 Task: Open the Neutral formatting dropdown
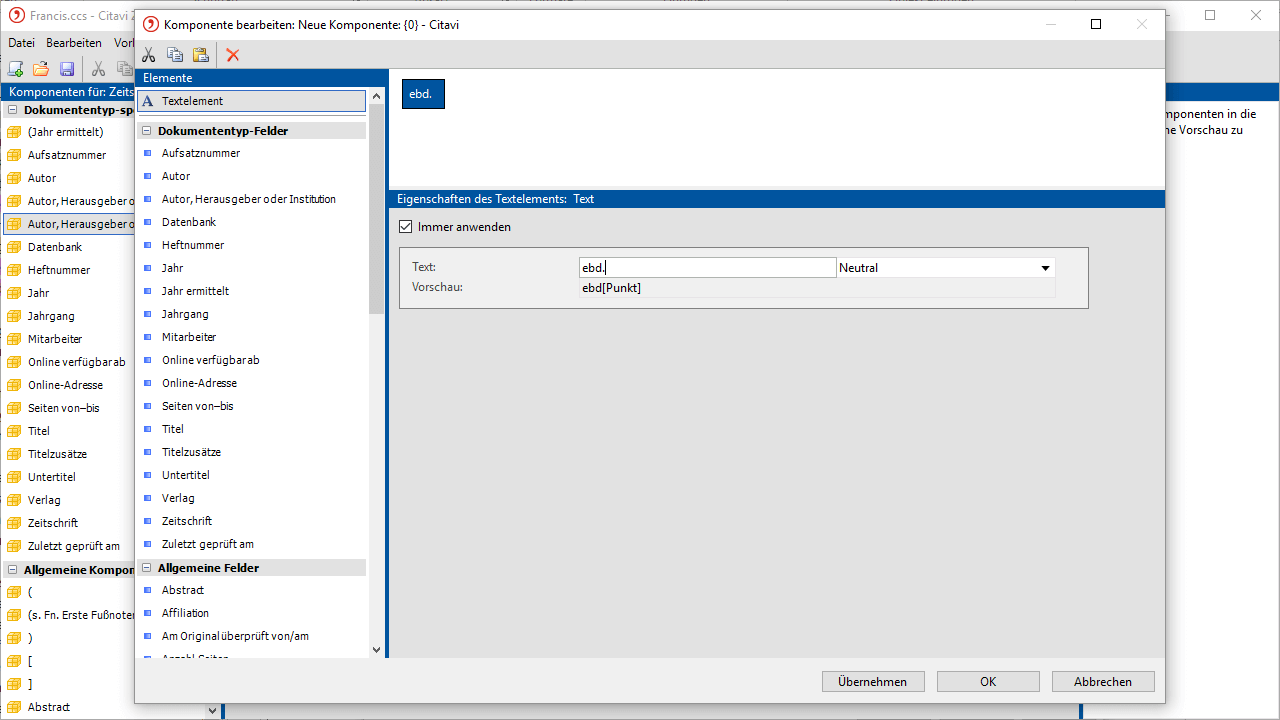(1045, 268)
